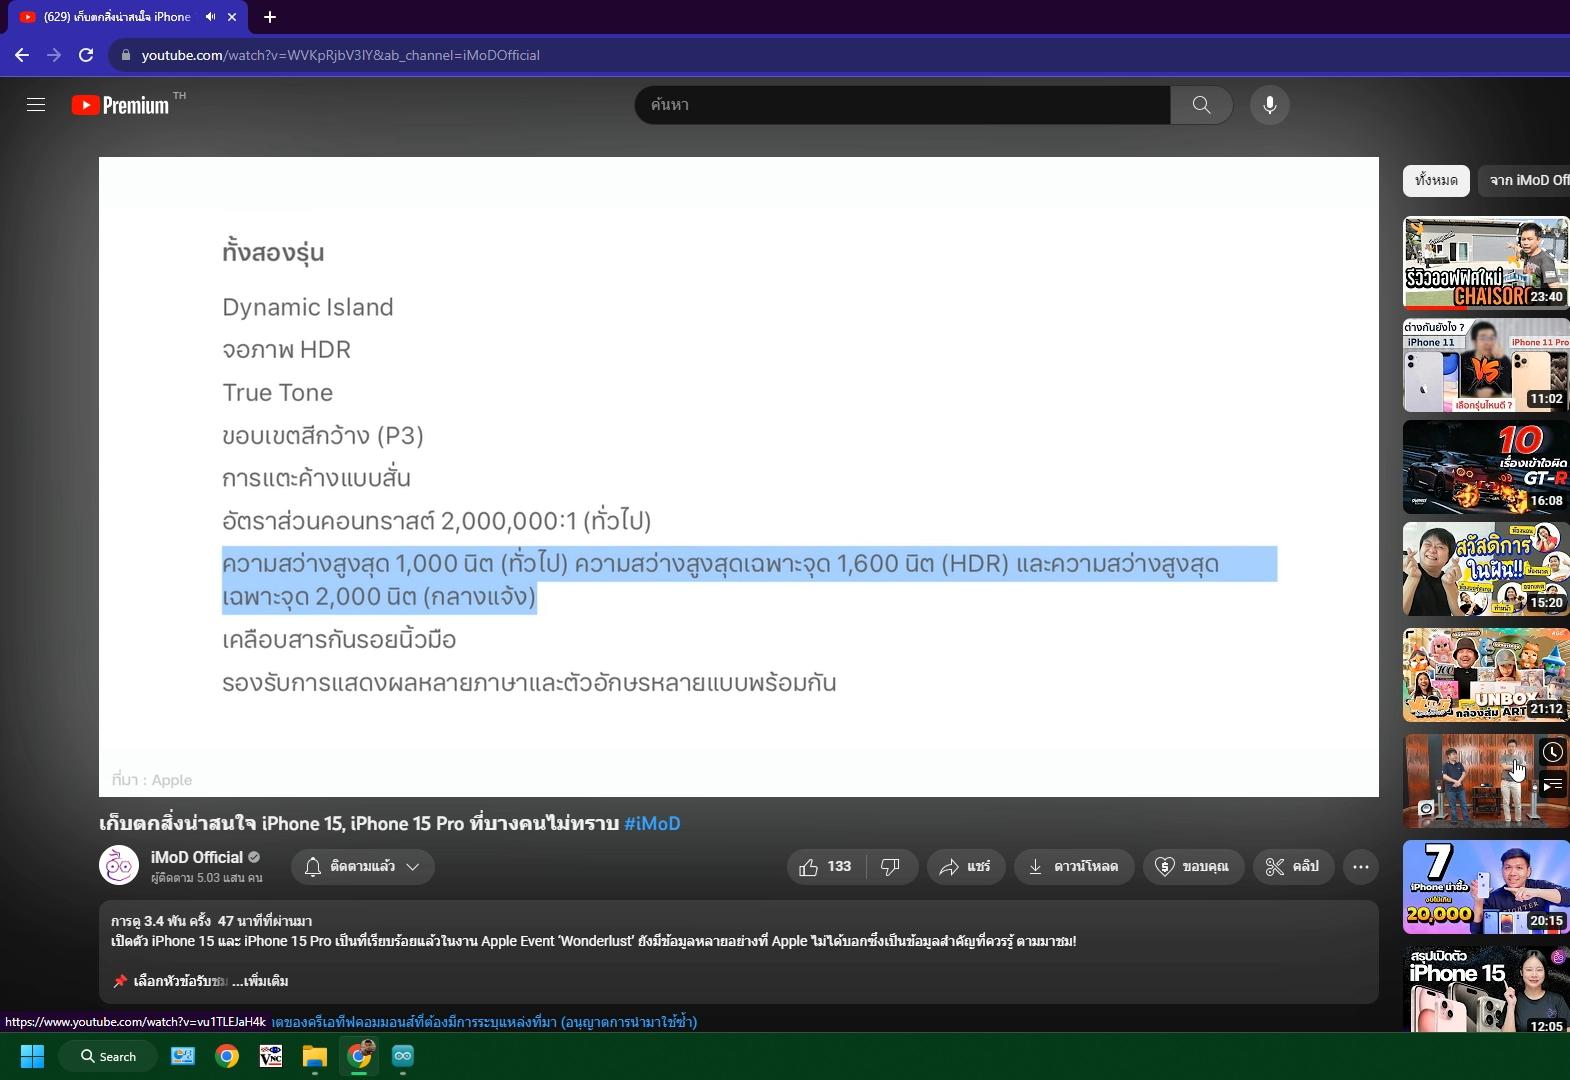The width and height of the screenshot is (1570, 1080).
Task: Go back to previous page
Action: [x=22, y=55]
